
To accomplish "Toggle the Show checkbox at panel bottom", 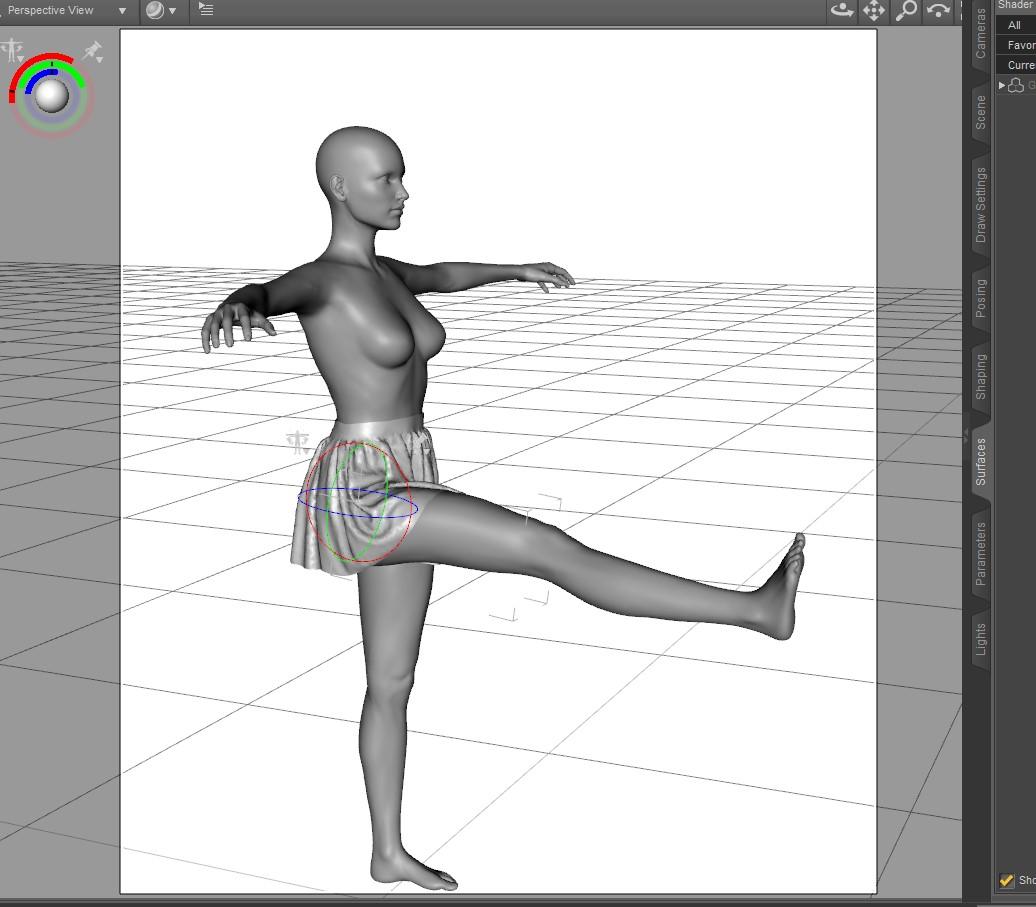I will (1006, 880).
